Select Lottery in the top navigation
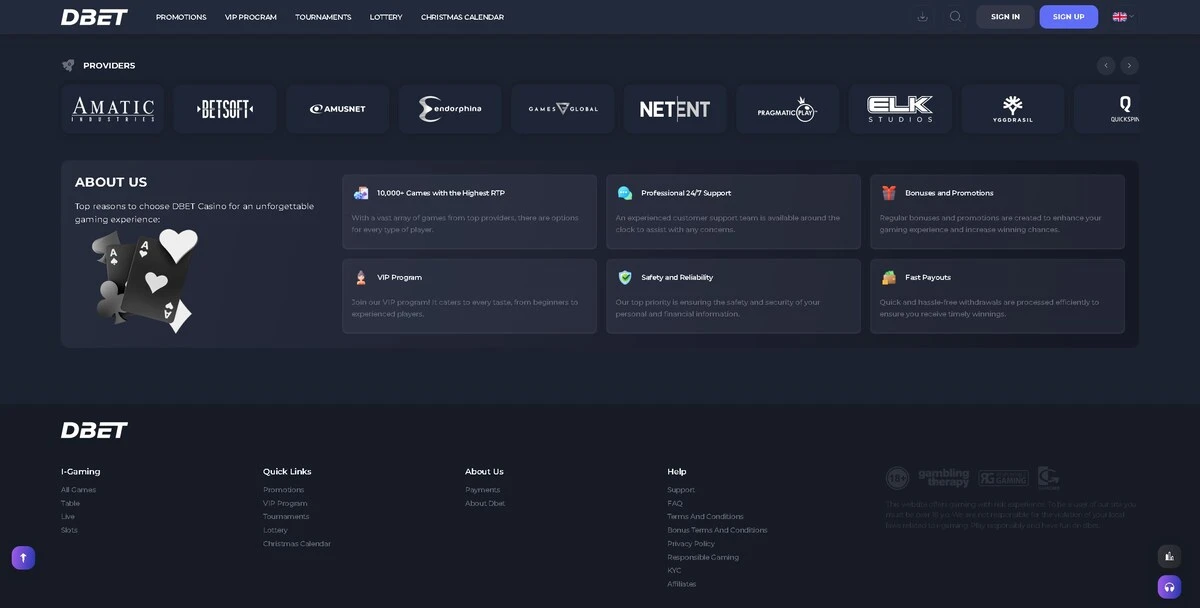The height and width of the screenshot is (608, 1200). click(x=386, y=17)
